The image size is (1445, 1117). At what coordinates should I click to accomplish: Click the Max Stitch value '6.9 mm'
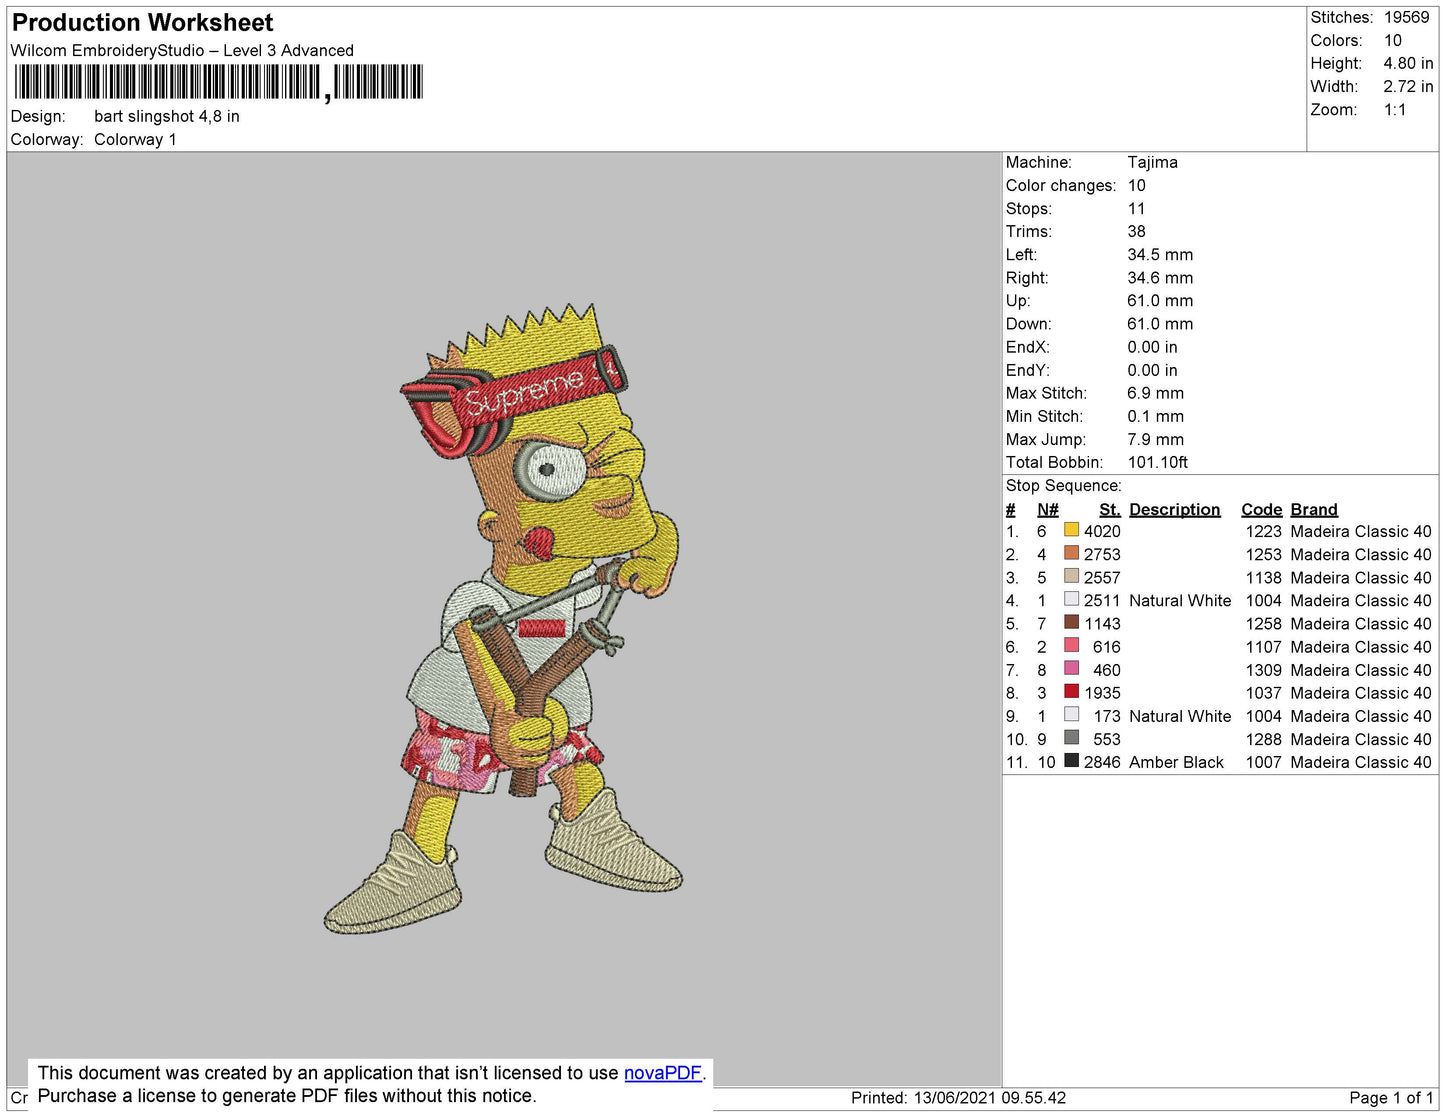(1155, 393)
